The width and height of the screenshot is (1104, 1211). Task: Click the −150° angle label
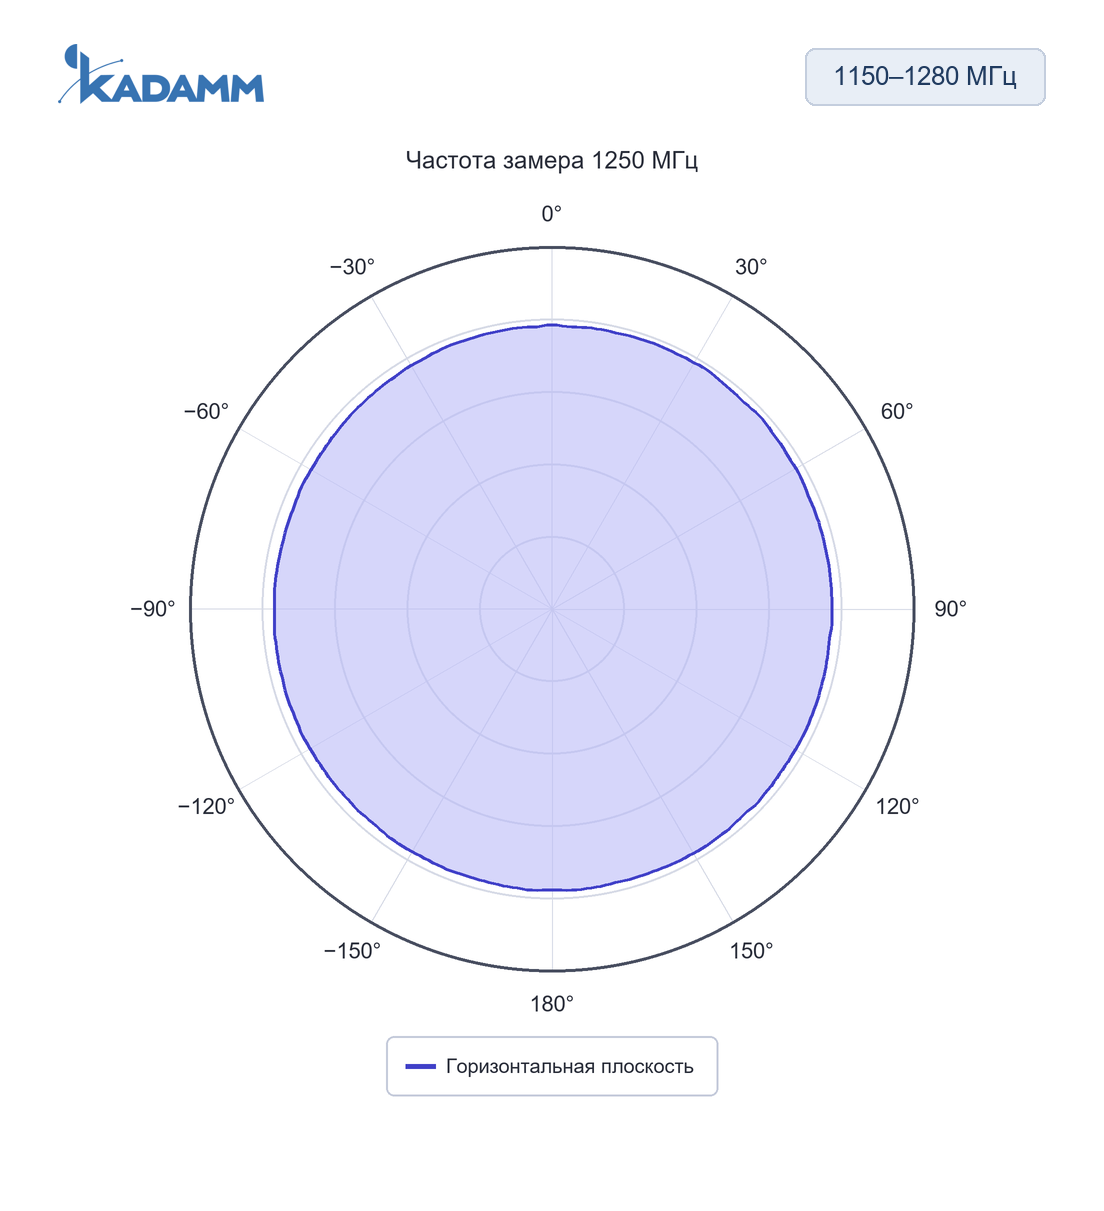352,951
